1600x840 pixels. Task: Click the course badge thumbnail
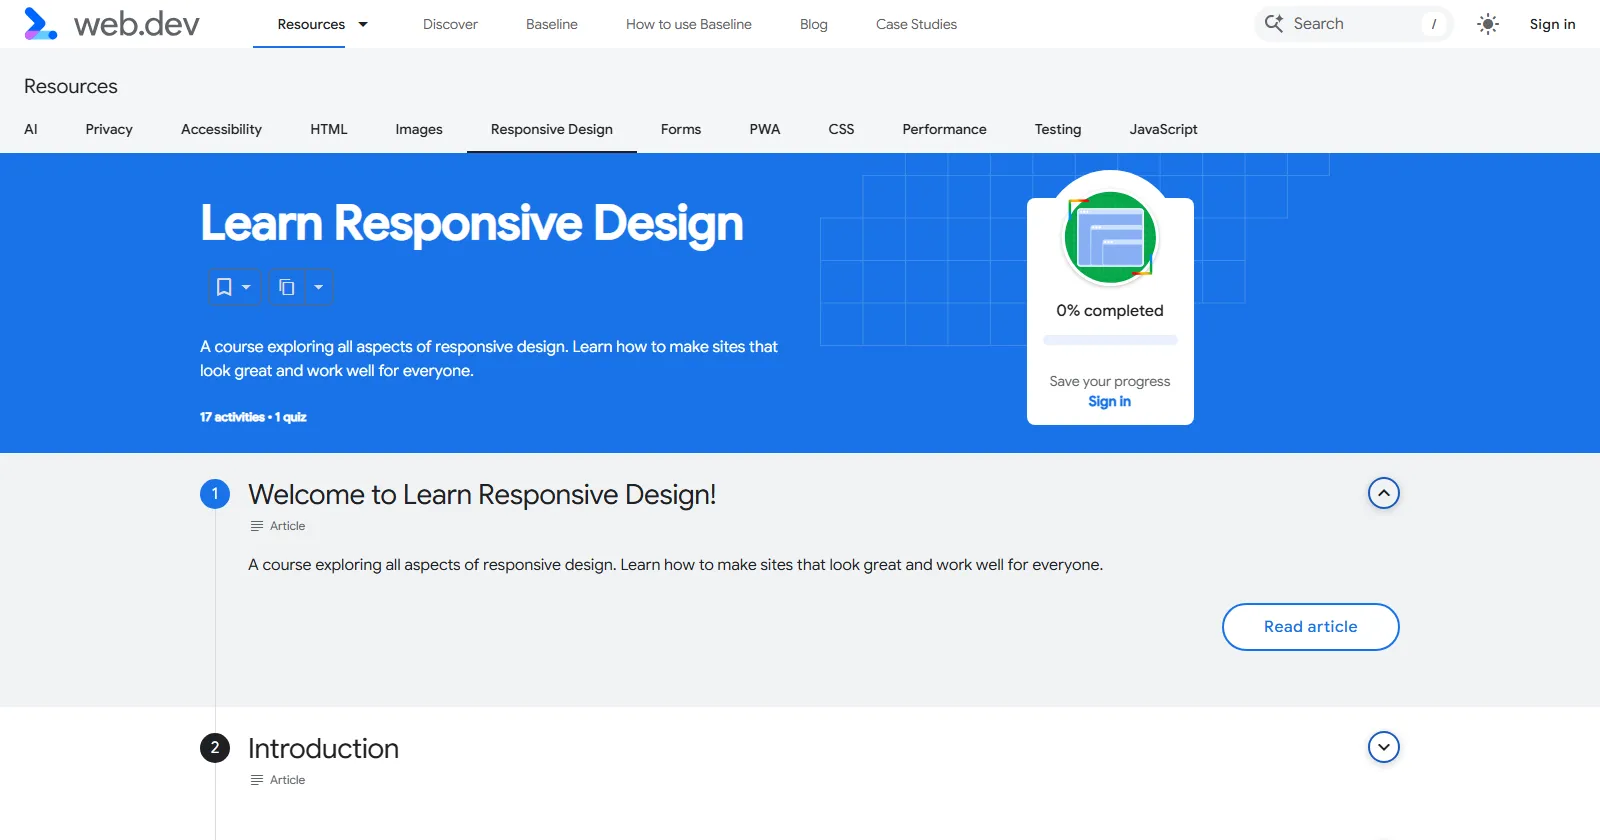1110,238
